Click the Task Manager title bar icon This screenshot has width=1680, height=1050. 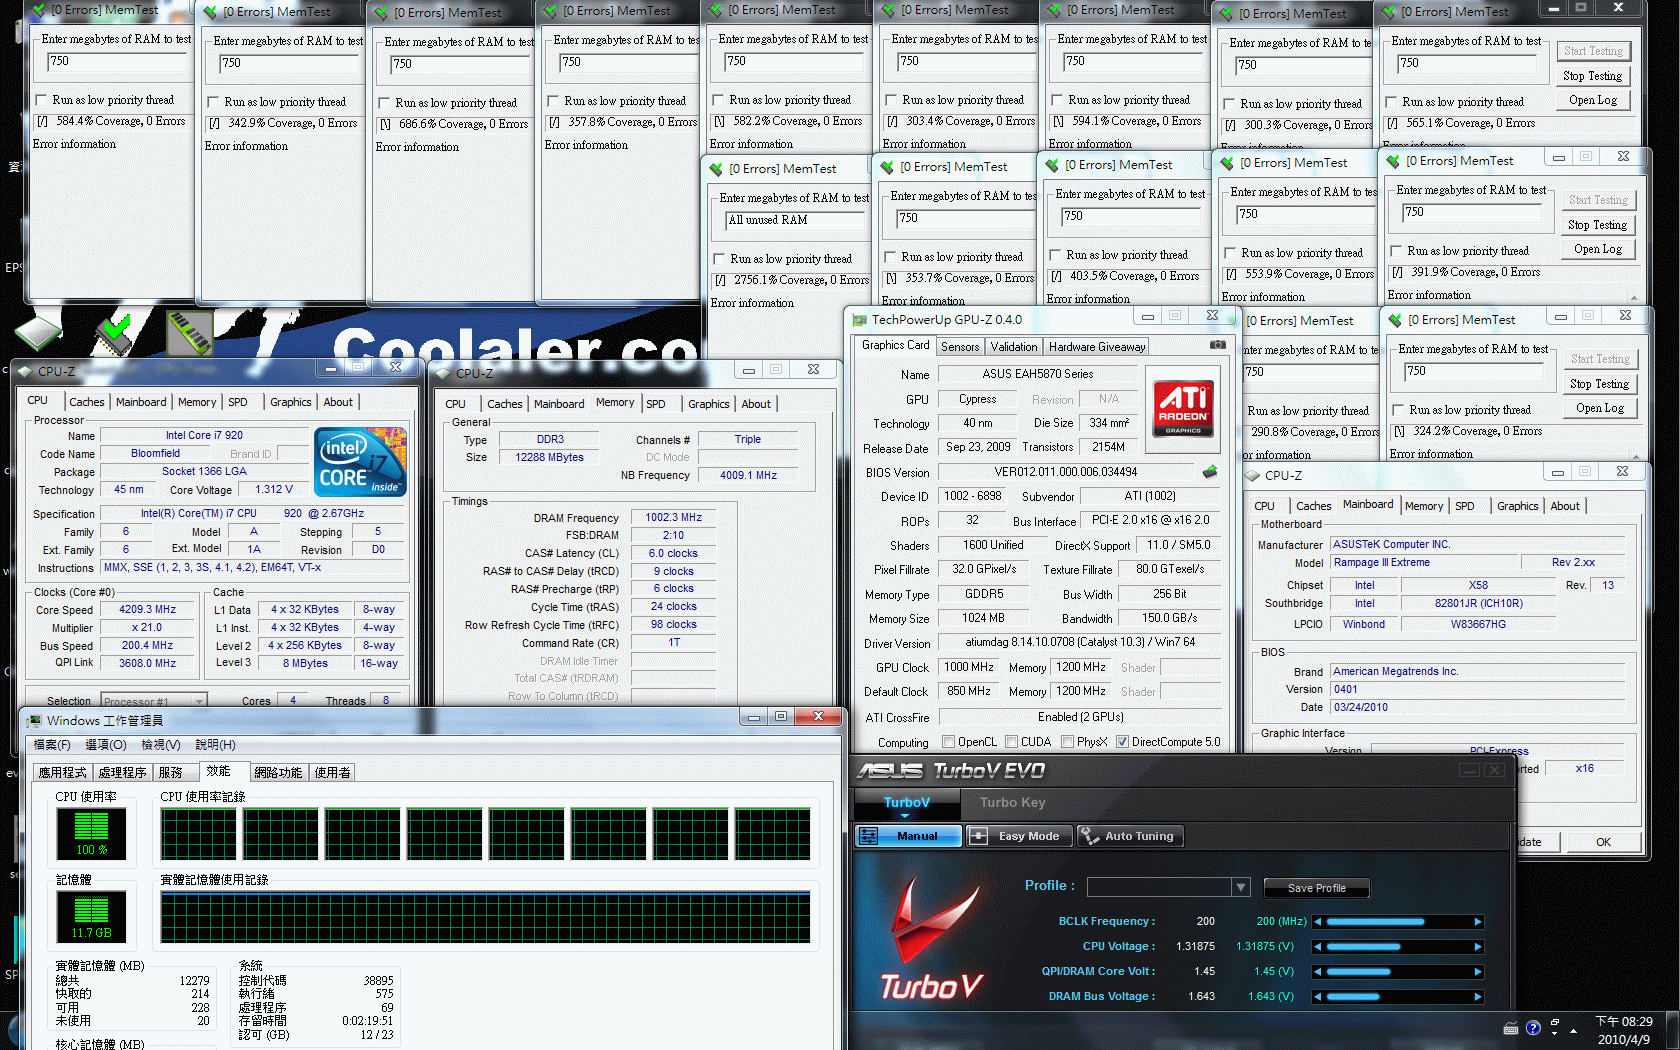click(34, 720)
